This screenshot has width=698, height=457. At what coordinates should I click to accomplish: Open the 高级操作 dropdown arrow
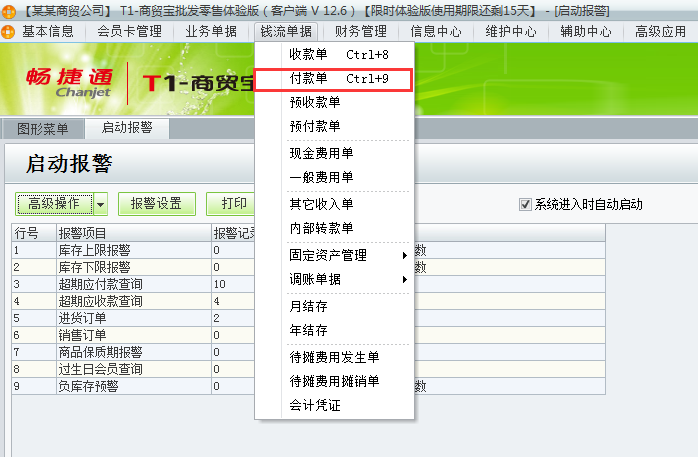pyautogui.click(x=101, y=204)
